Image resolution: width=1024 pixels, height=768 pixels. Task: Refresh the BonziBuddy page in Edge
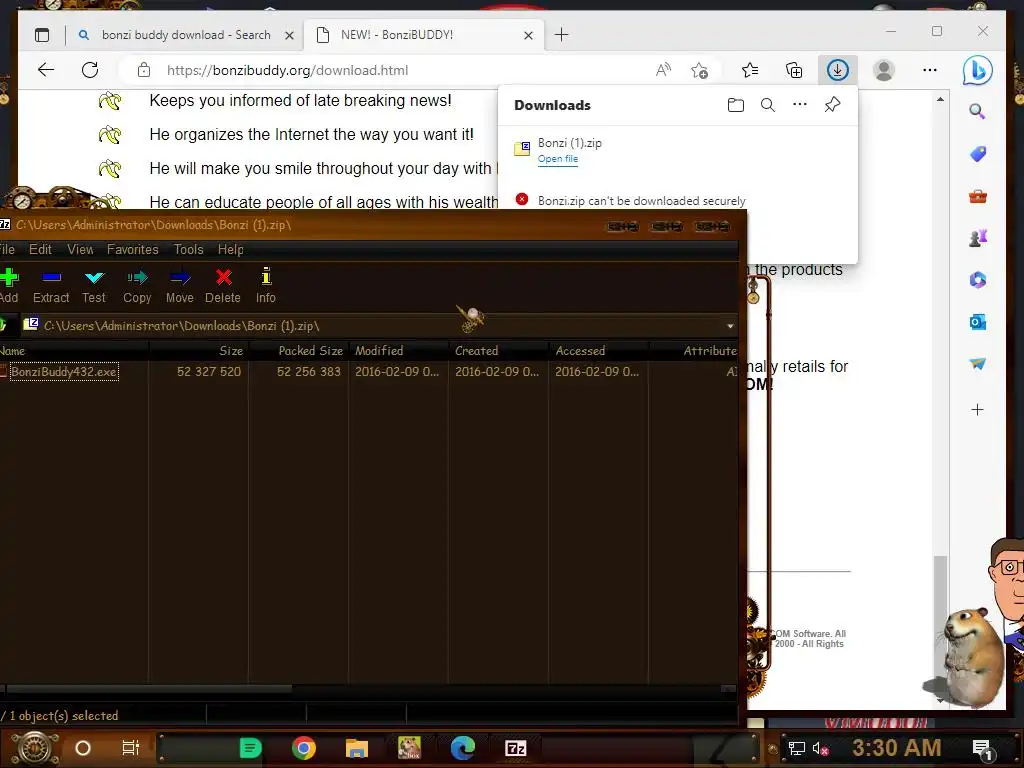point(90,70)
